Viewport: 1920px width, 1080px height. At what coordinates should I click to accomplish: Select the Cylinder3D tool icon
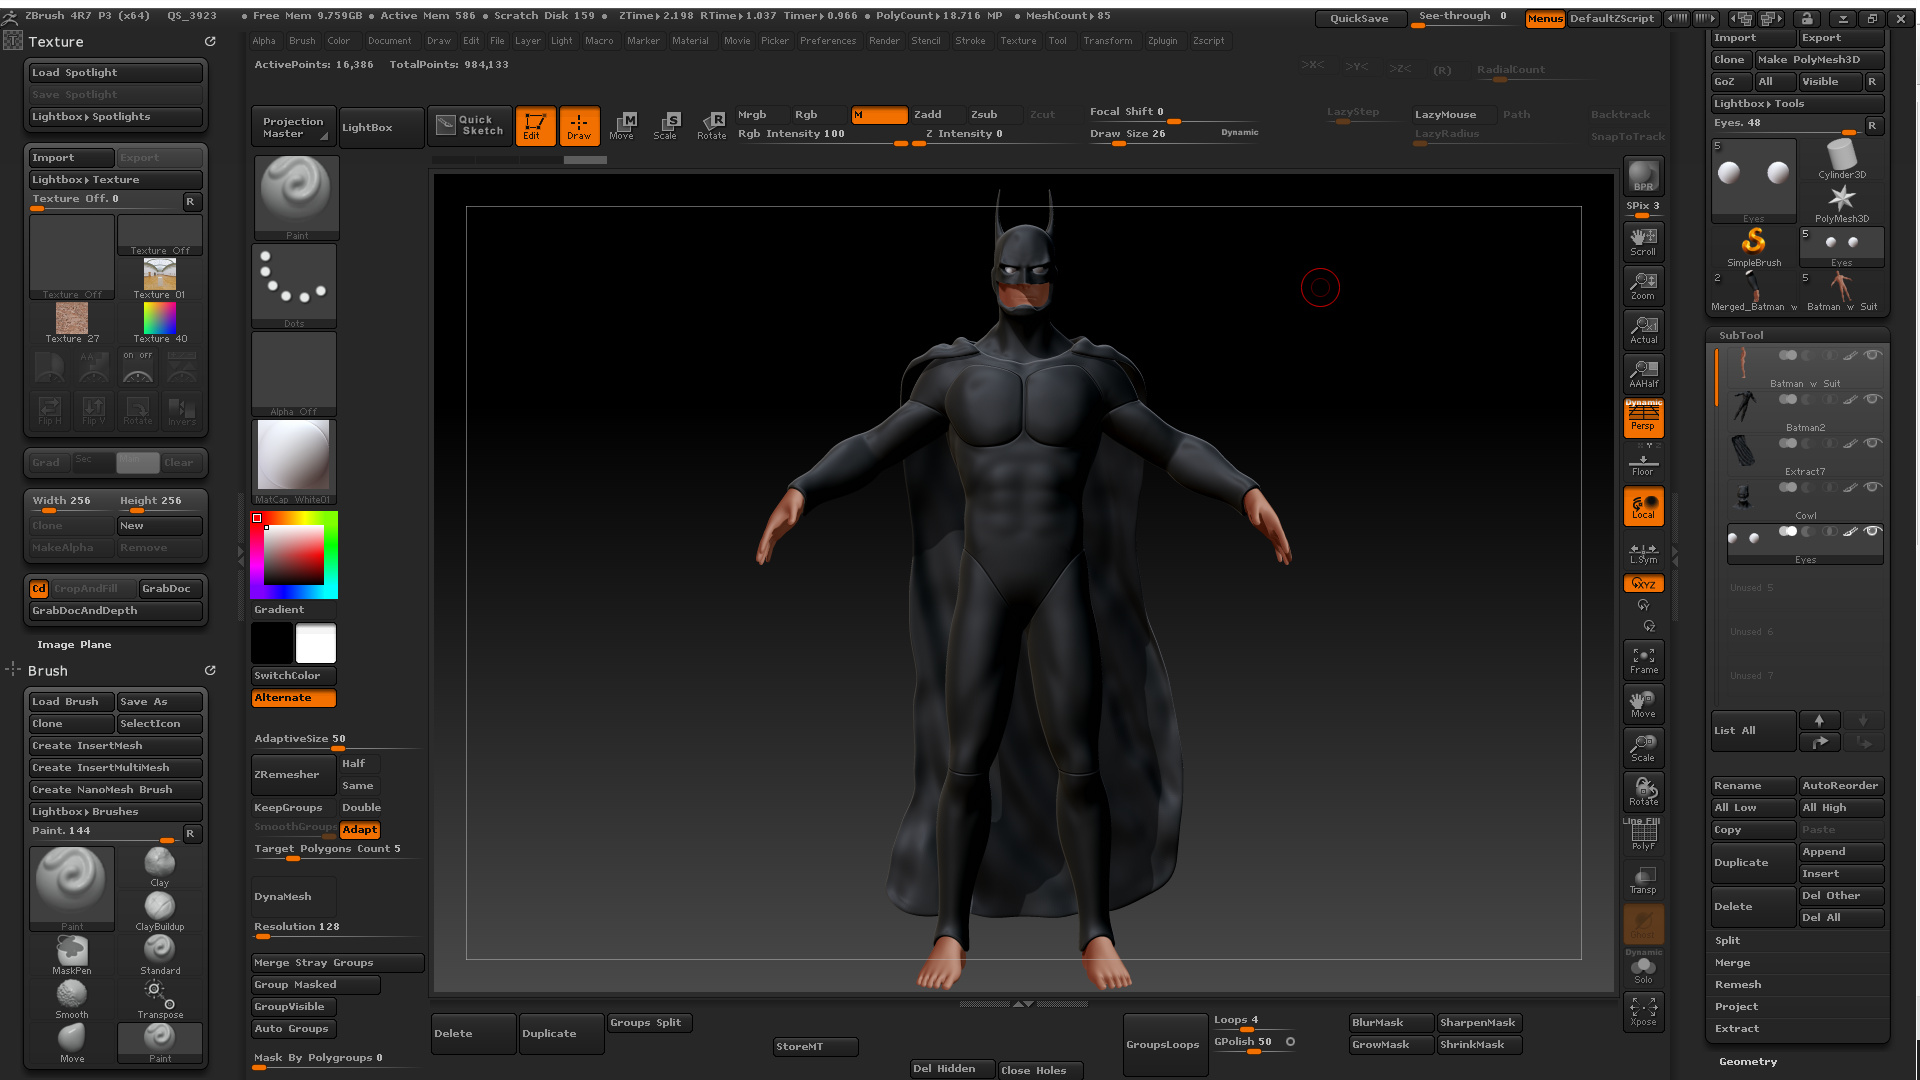[1841, 158]
